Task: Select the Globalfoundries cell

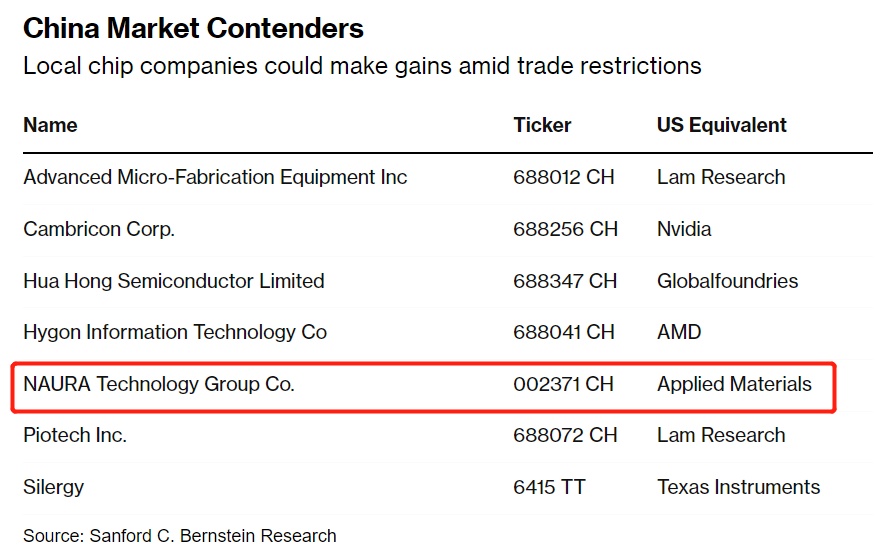Action: [727, 281]
